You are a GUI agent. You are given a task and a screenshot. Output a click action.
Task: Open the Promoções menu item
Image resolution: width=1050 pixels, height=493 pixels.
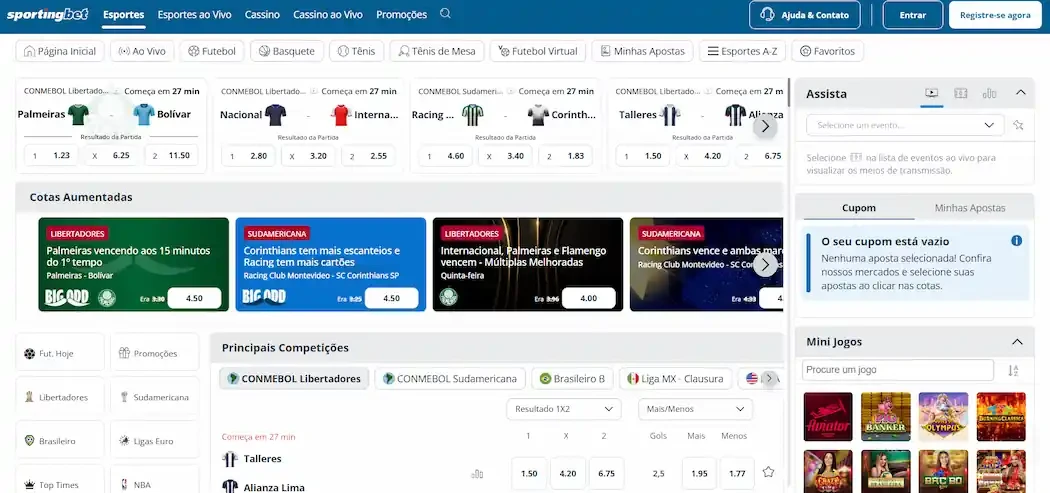[x=401, y=14]
